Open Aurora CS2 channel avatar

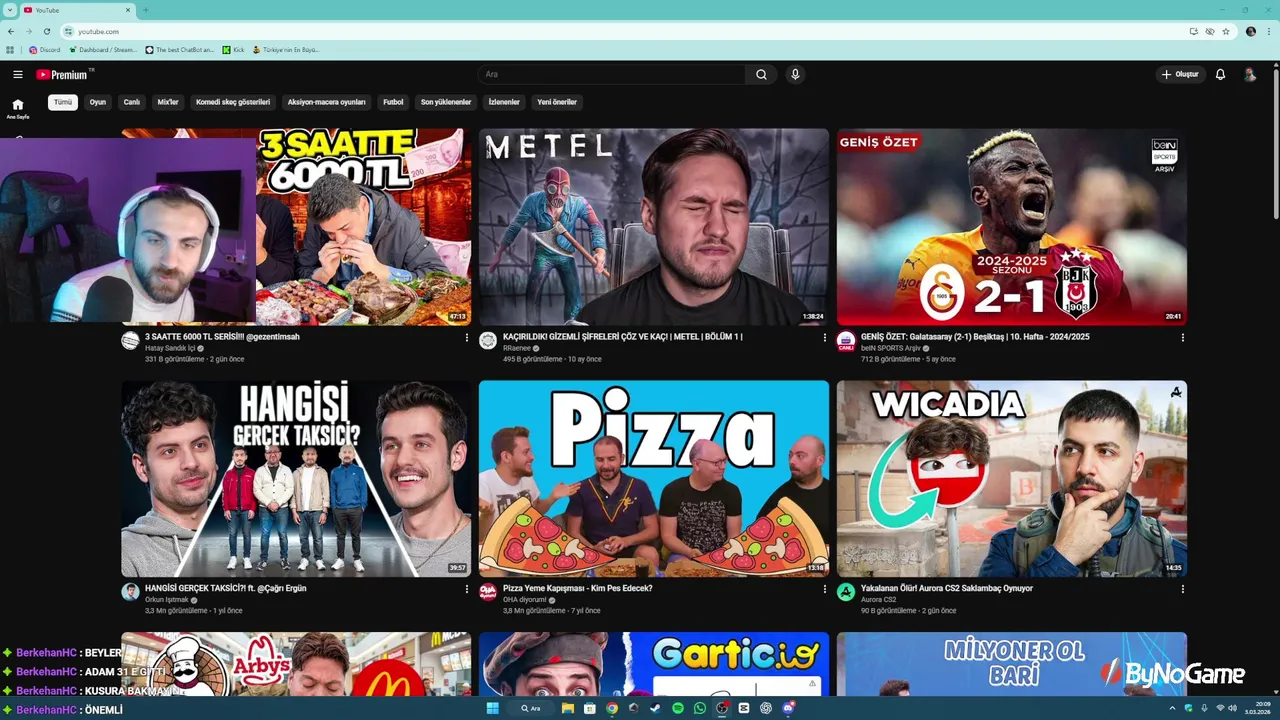(846, 592)
